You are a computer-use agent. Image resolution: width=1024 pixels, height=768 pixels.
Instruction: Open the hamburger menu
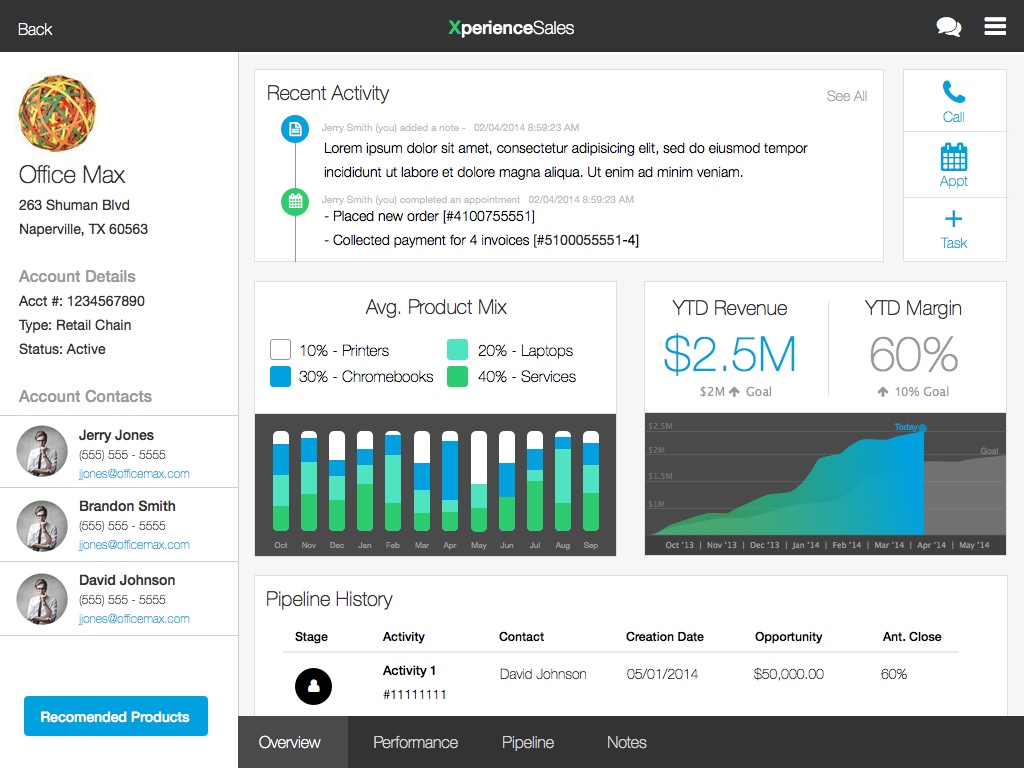pos(995,26)
